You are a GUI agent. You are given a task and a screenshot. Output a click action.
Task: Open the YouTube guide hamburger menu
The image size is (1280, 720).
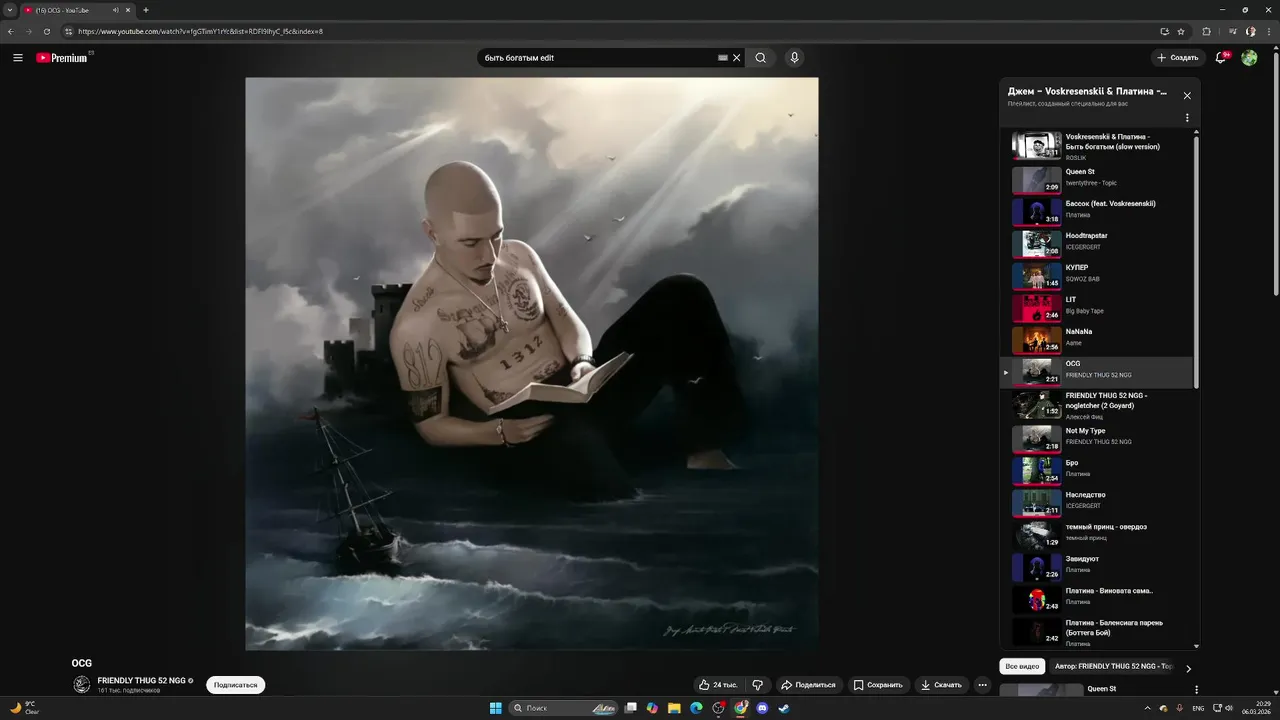[18, 58]
